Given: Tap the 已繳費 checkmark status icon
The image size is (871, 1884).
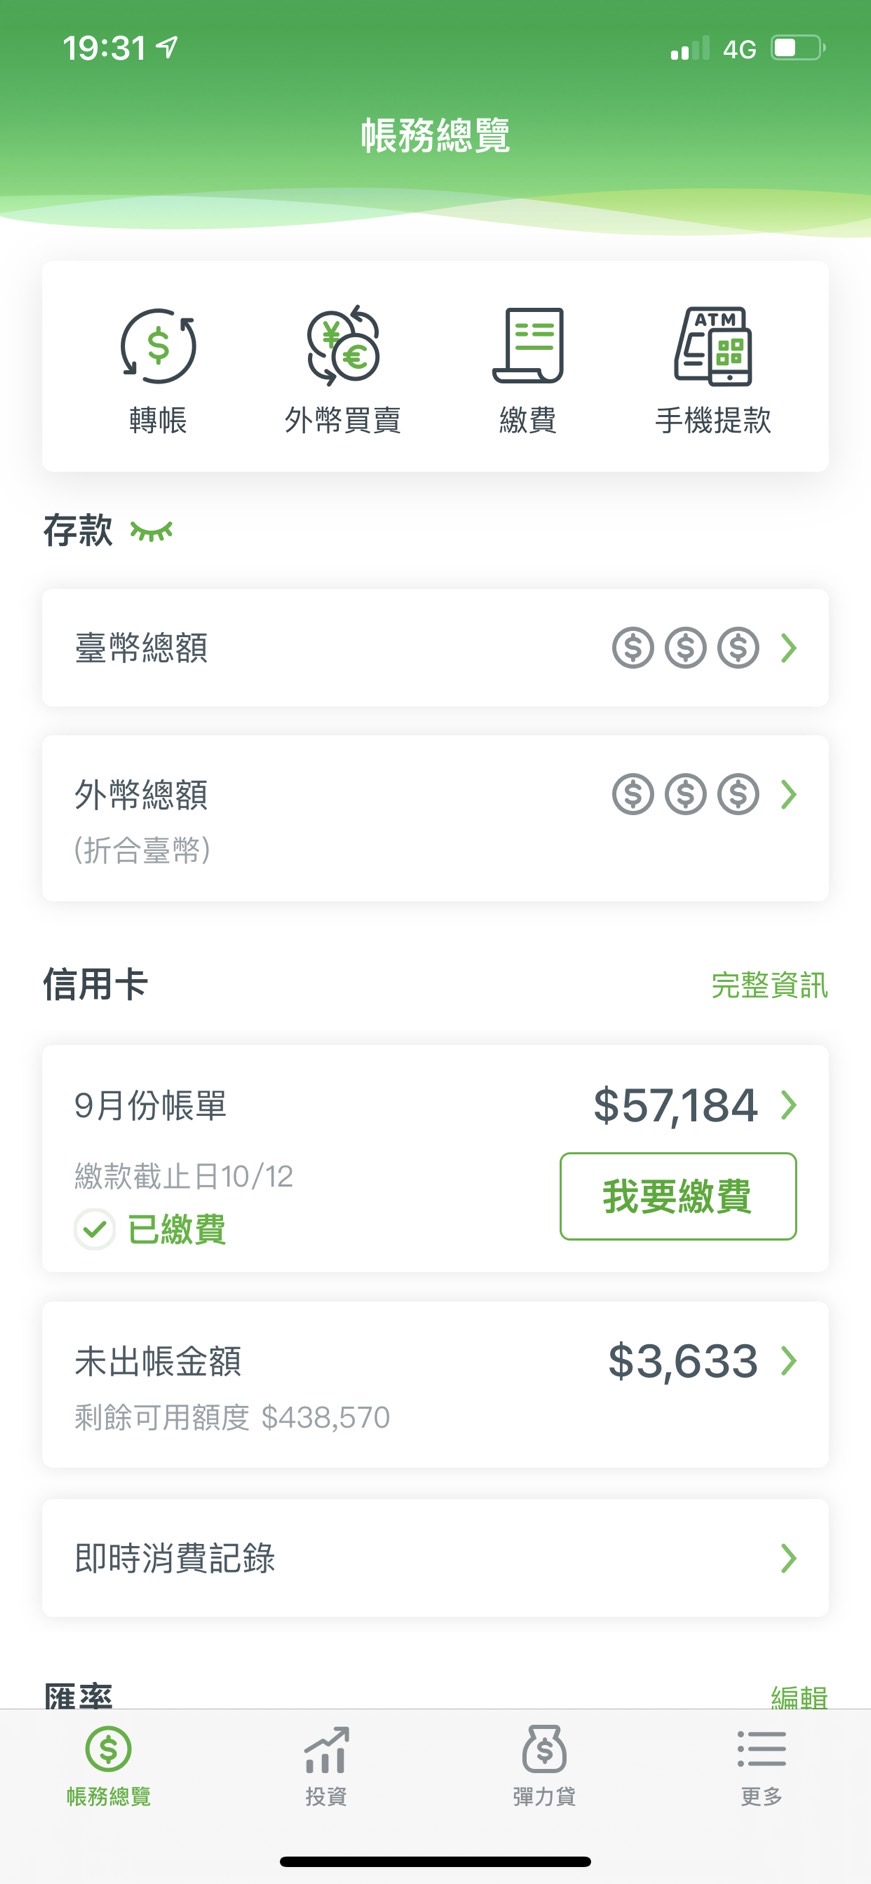Looking at the screenshot, I should pos(95,1229).
